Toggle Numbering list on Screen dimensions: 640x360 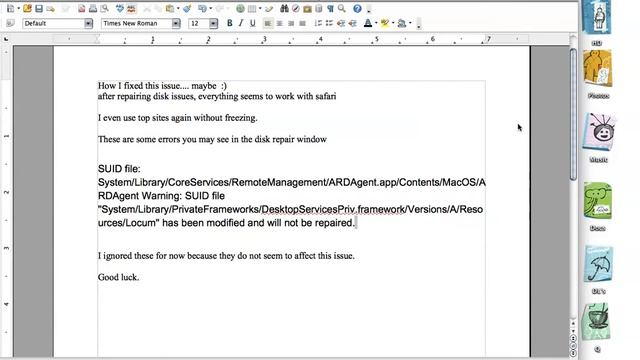[x=318, y=23]
